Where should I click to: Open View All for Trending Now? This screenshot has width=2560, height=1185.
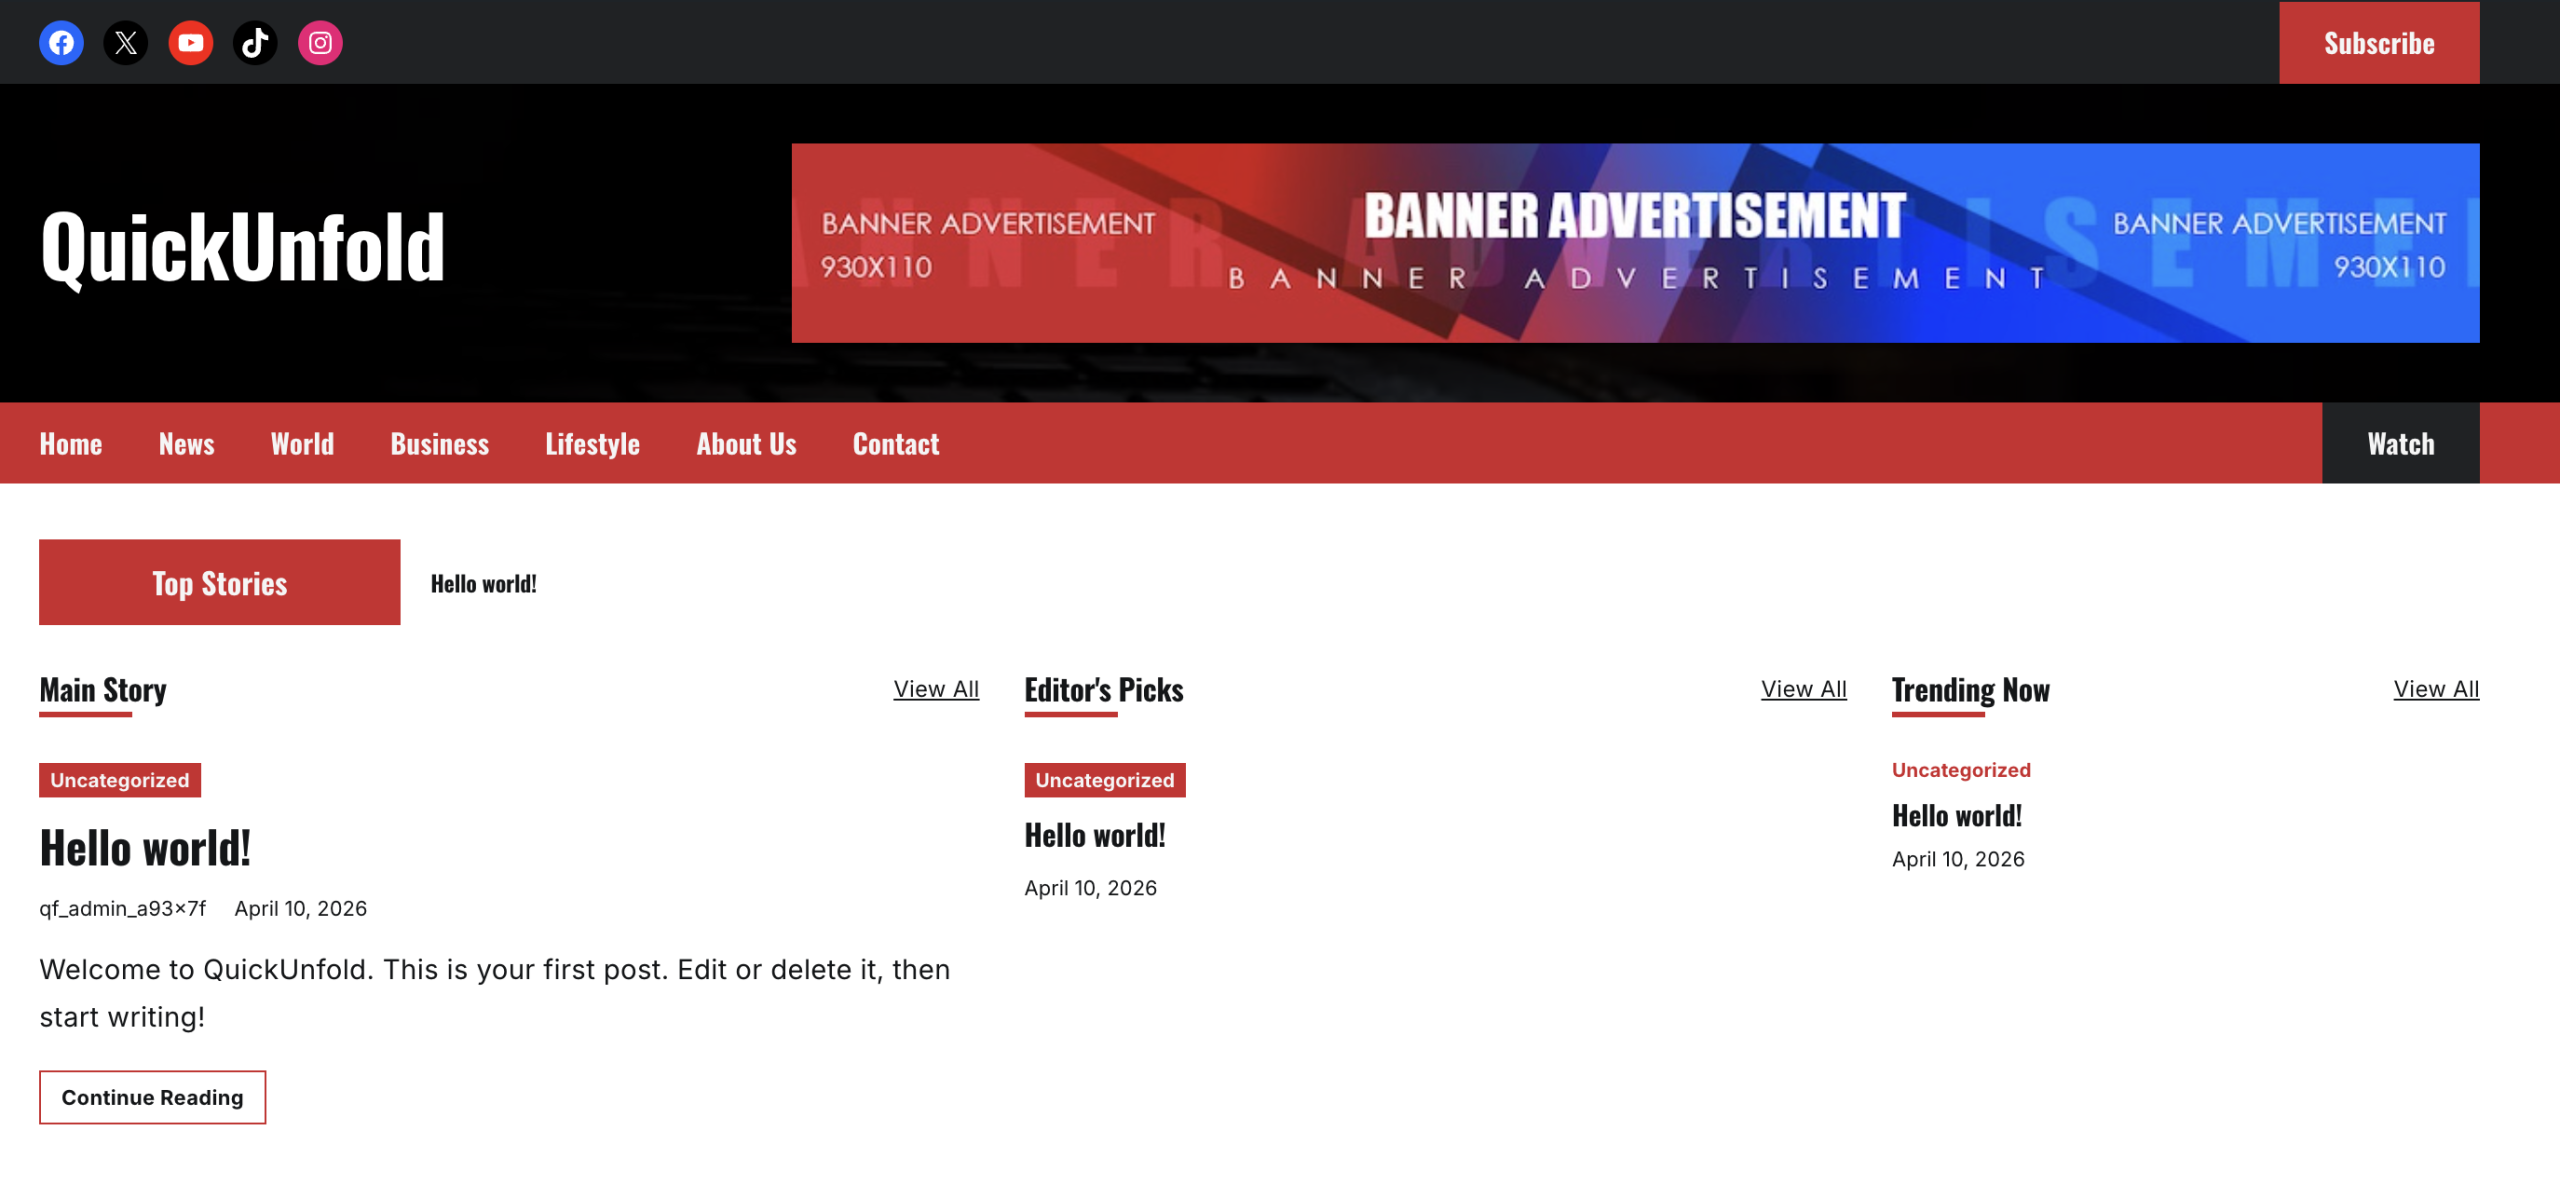point(2435,689)
